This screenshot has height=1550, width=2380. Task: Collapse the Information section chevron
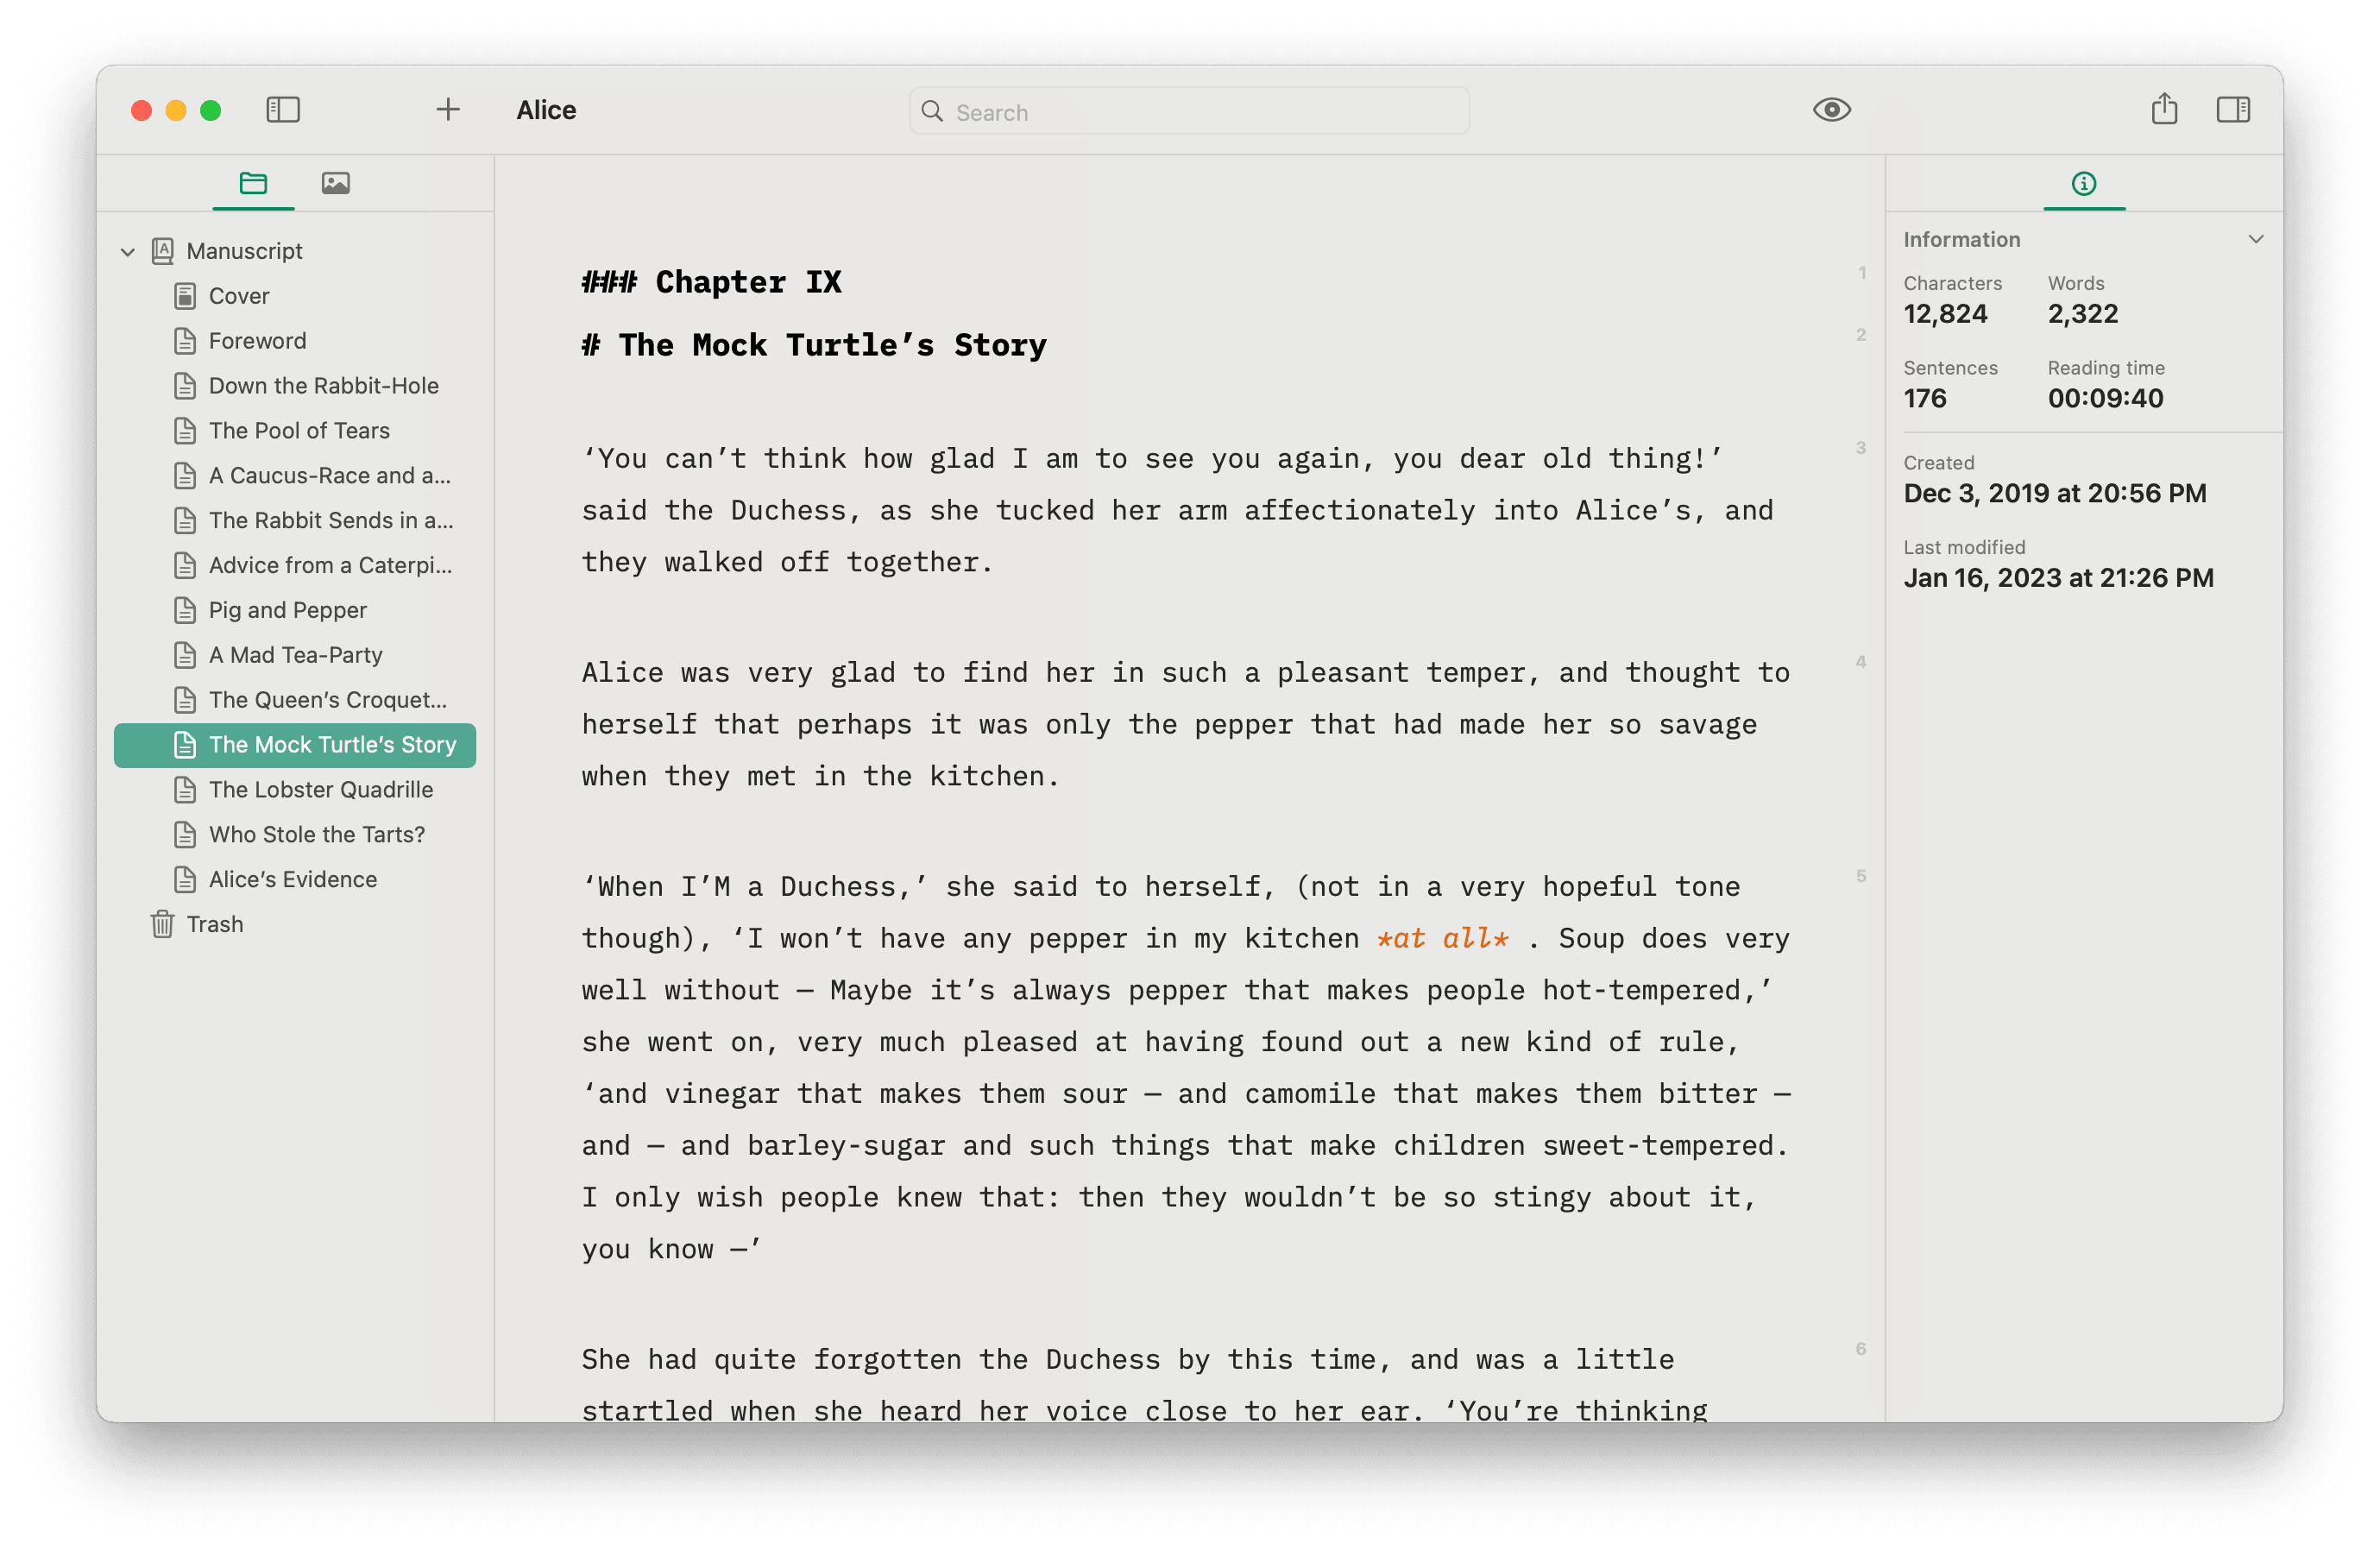pos(2256,239)
